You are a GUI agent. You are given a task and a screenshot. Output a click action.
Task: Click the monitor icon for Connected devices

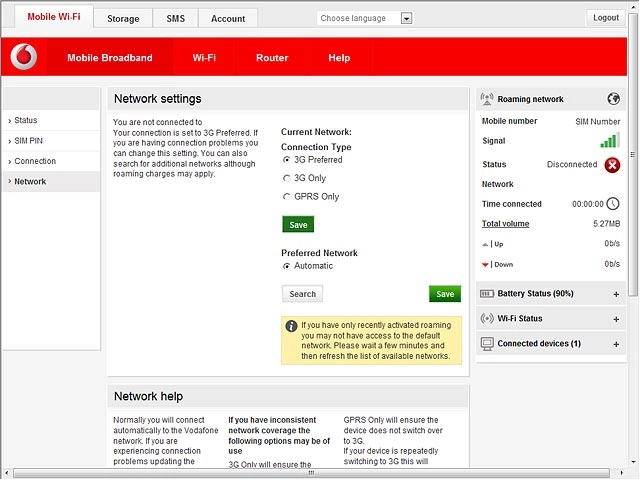[487, 344]
